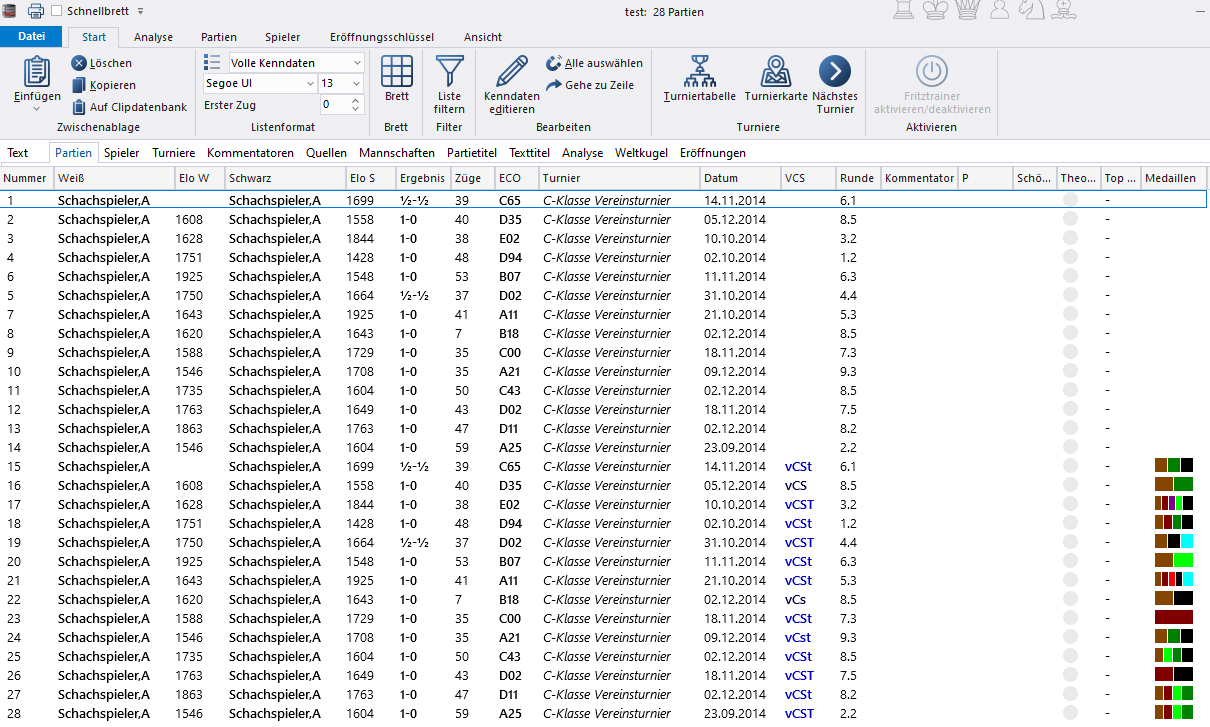
Task: Switch to the Analyse ribbon tab
Action: click(x=153, y=37)
